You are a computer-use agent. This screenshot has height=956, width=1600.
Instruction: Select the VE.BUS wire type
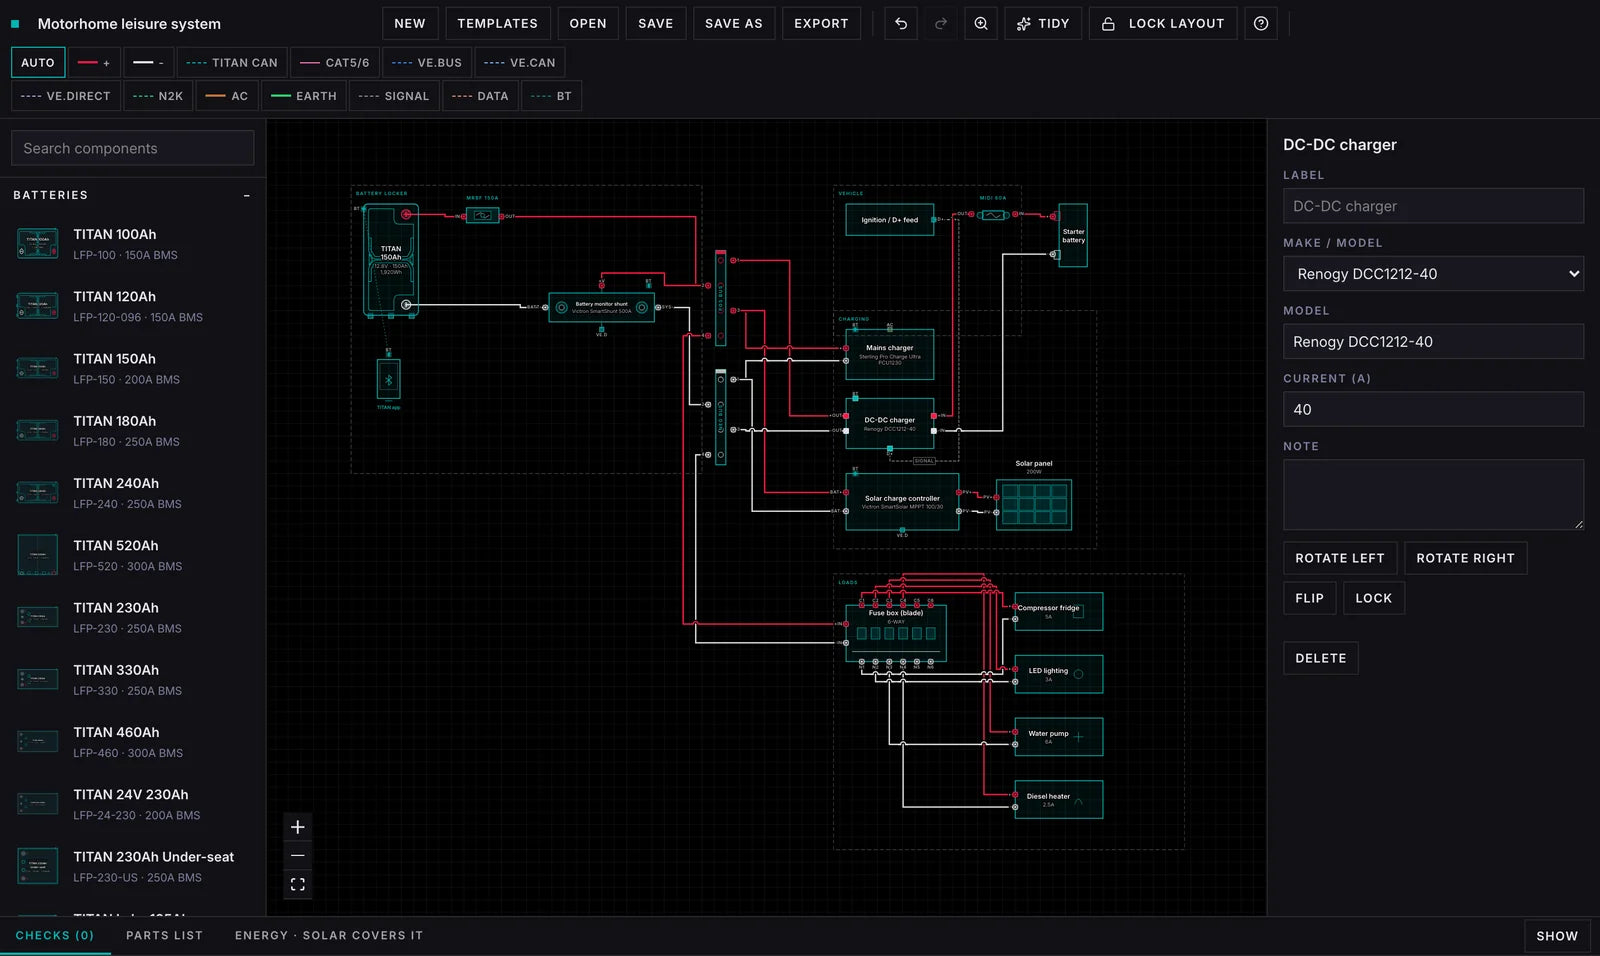click(427, 62)
